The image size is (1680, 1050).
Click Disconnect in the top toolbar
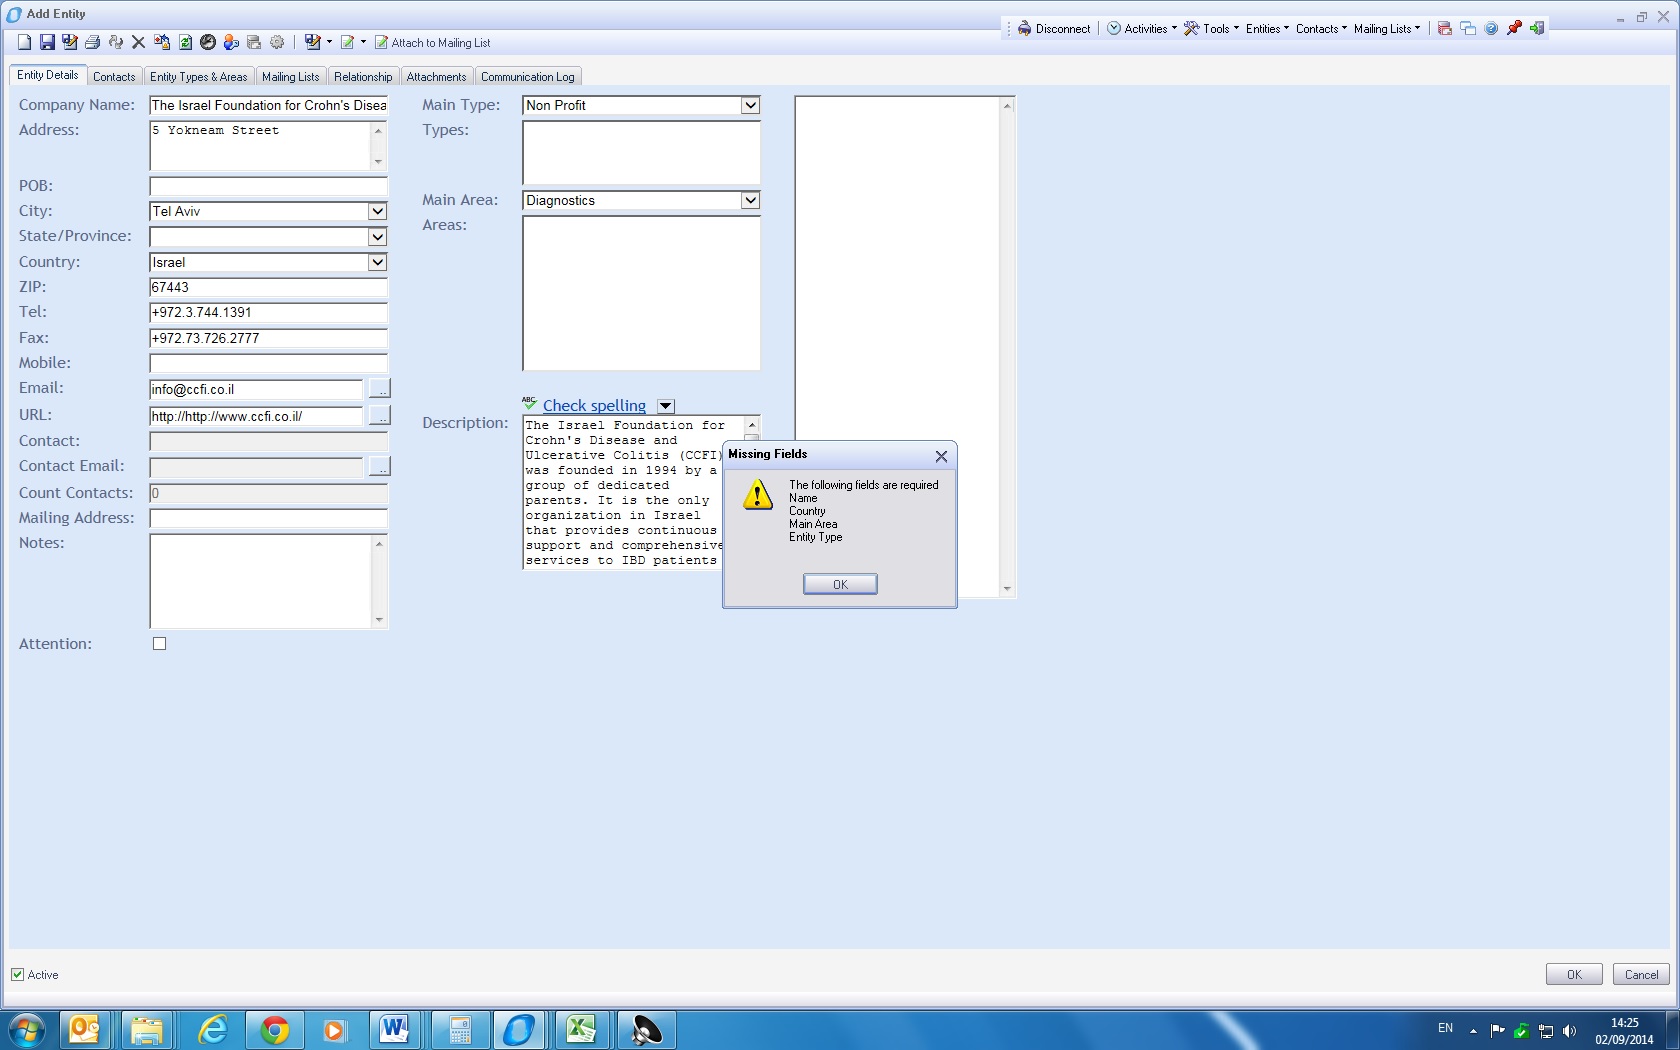click(1054, 29)
